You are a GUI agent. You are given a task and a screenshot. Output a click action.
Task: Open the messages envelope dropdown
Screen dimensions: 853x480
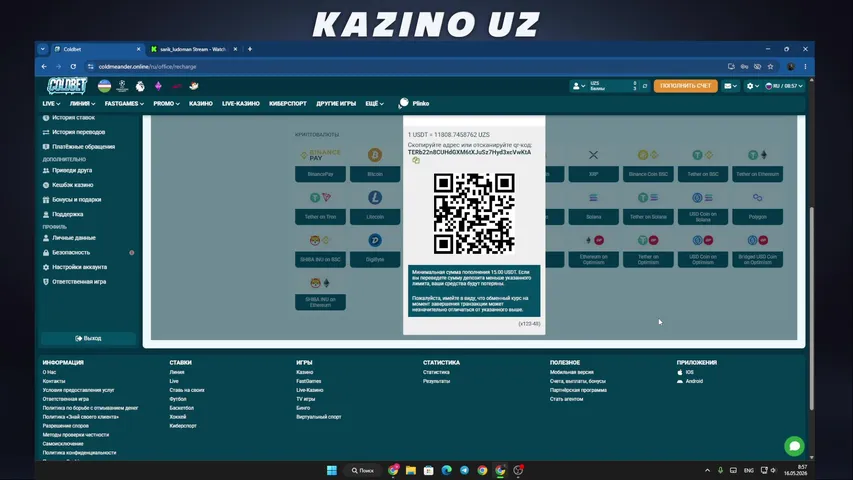tap(730, 86)
